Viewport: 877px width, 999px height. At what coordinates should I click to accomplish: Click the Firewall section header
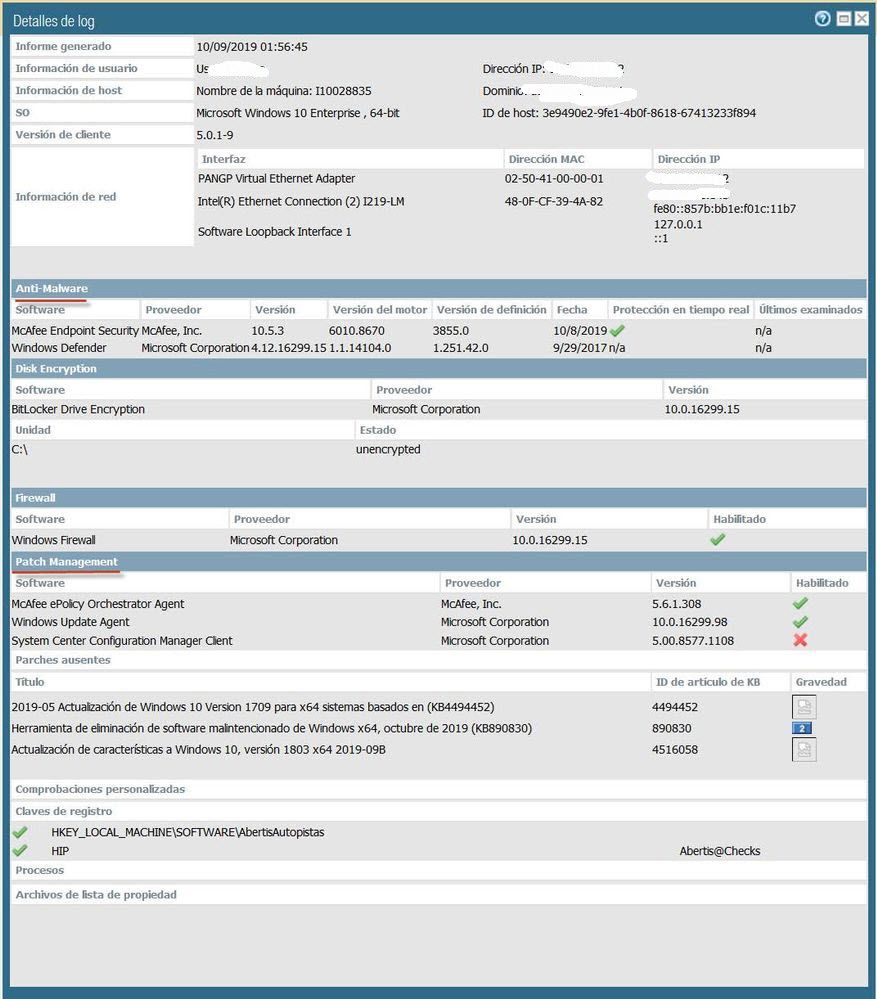click(35, 498)
